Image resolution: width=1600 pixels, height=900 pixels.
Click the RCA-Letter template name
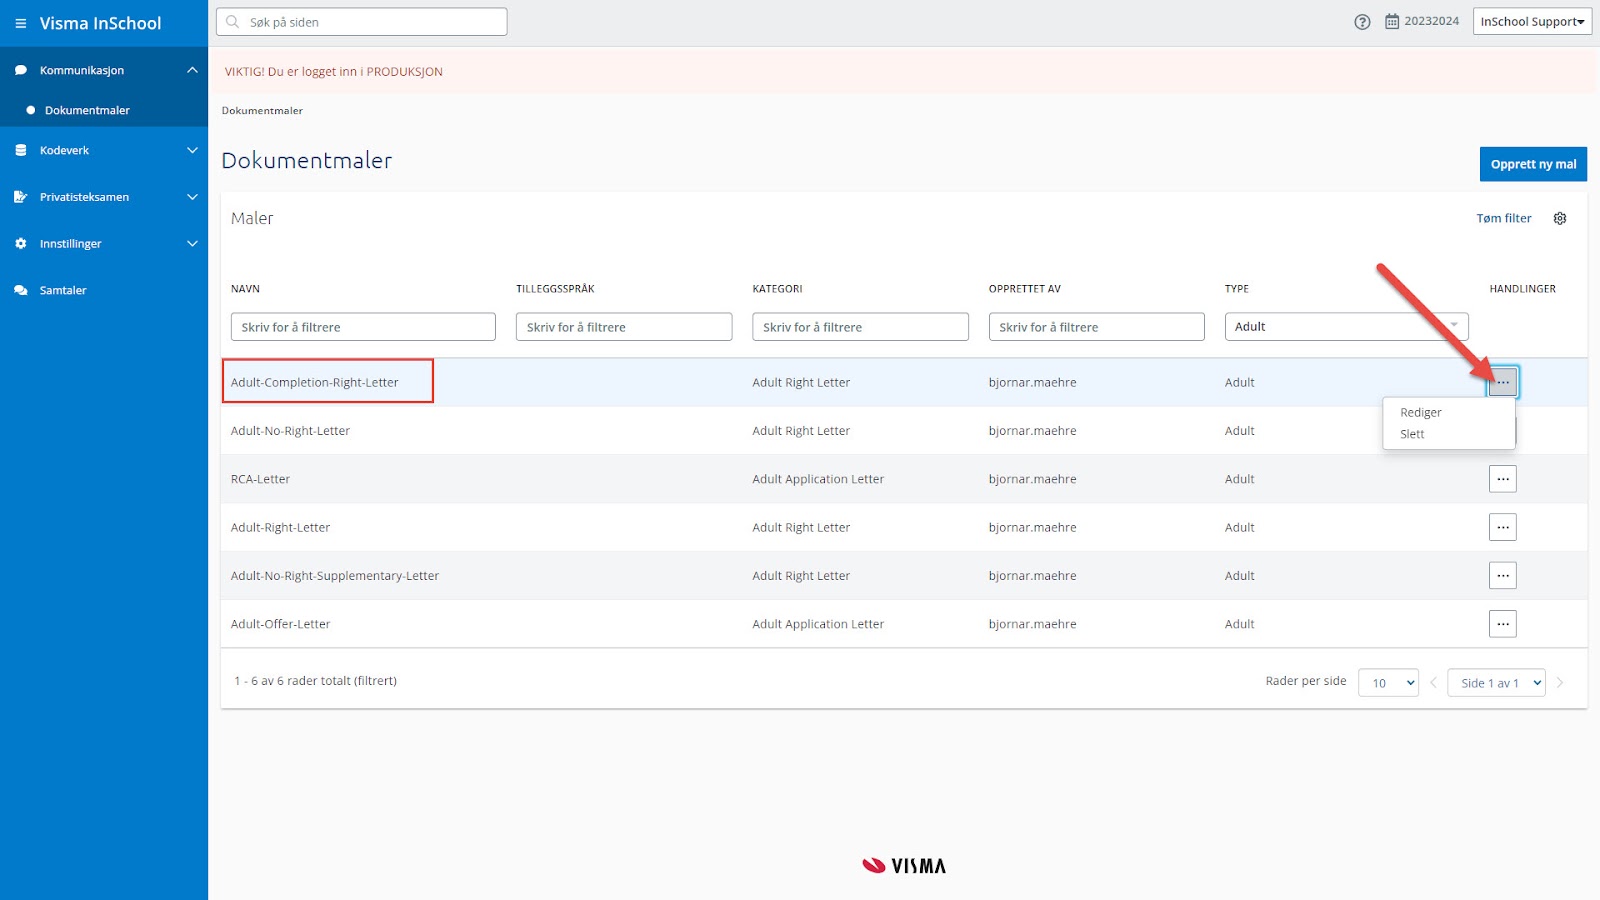pyautogui.click(x=260, y=479)
